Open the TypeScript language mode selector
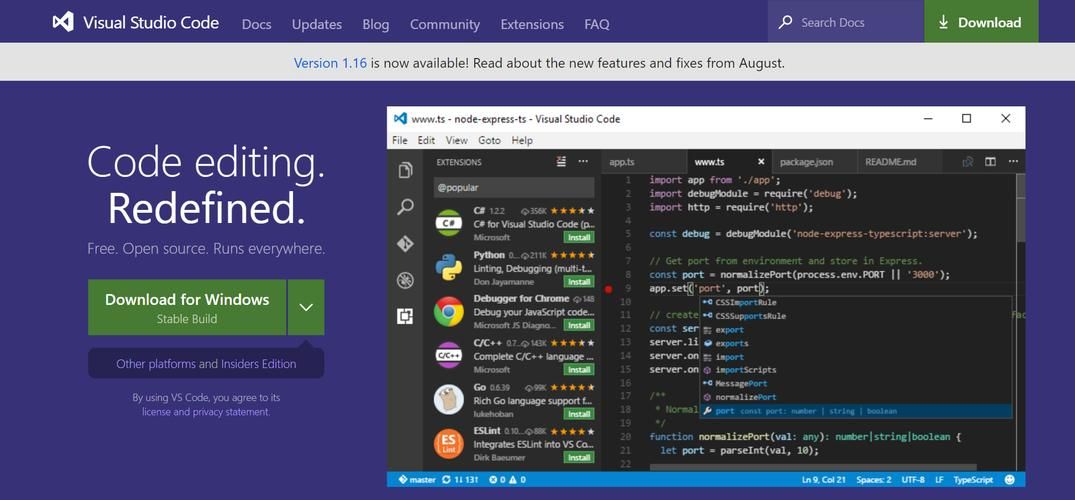The width and height of the screenshot is (1075, 500). click(x=973, y=480)
